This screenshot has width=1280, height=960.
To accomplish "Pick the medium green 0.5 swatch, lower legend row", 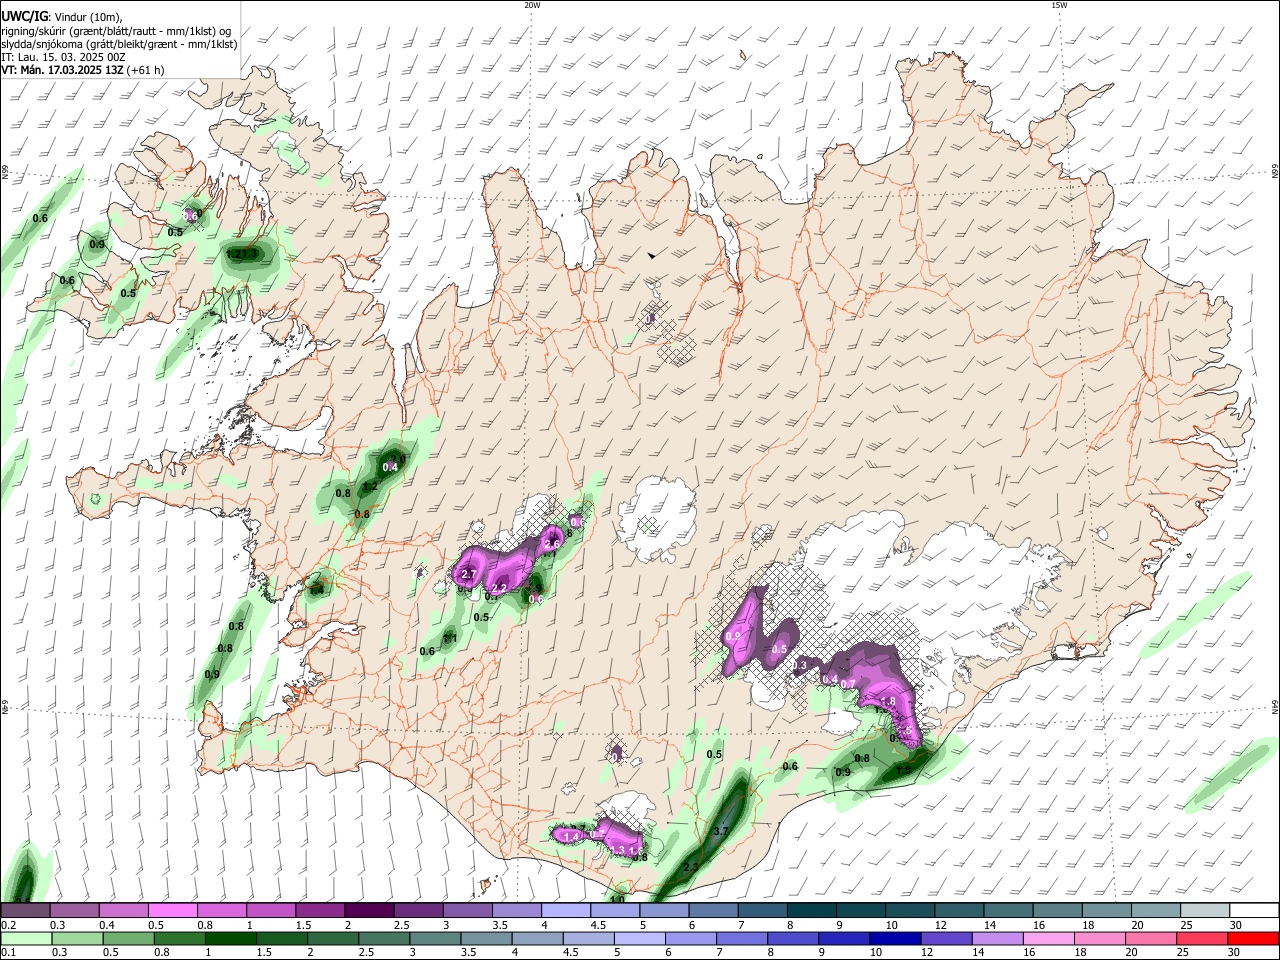I will [x=128, y=938].
